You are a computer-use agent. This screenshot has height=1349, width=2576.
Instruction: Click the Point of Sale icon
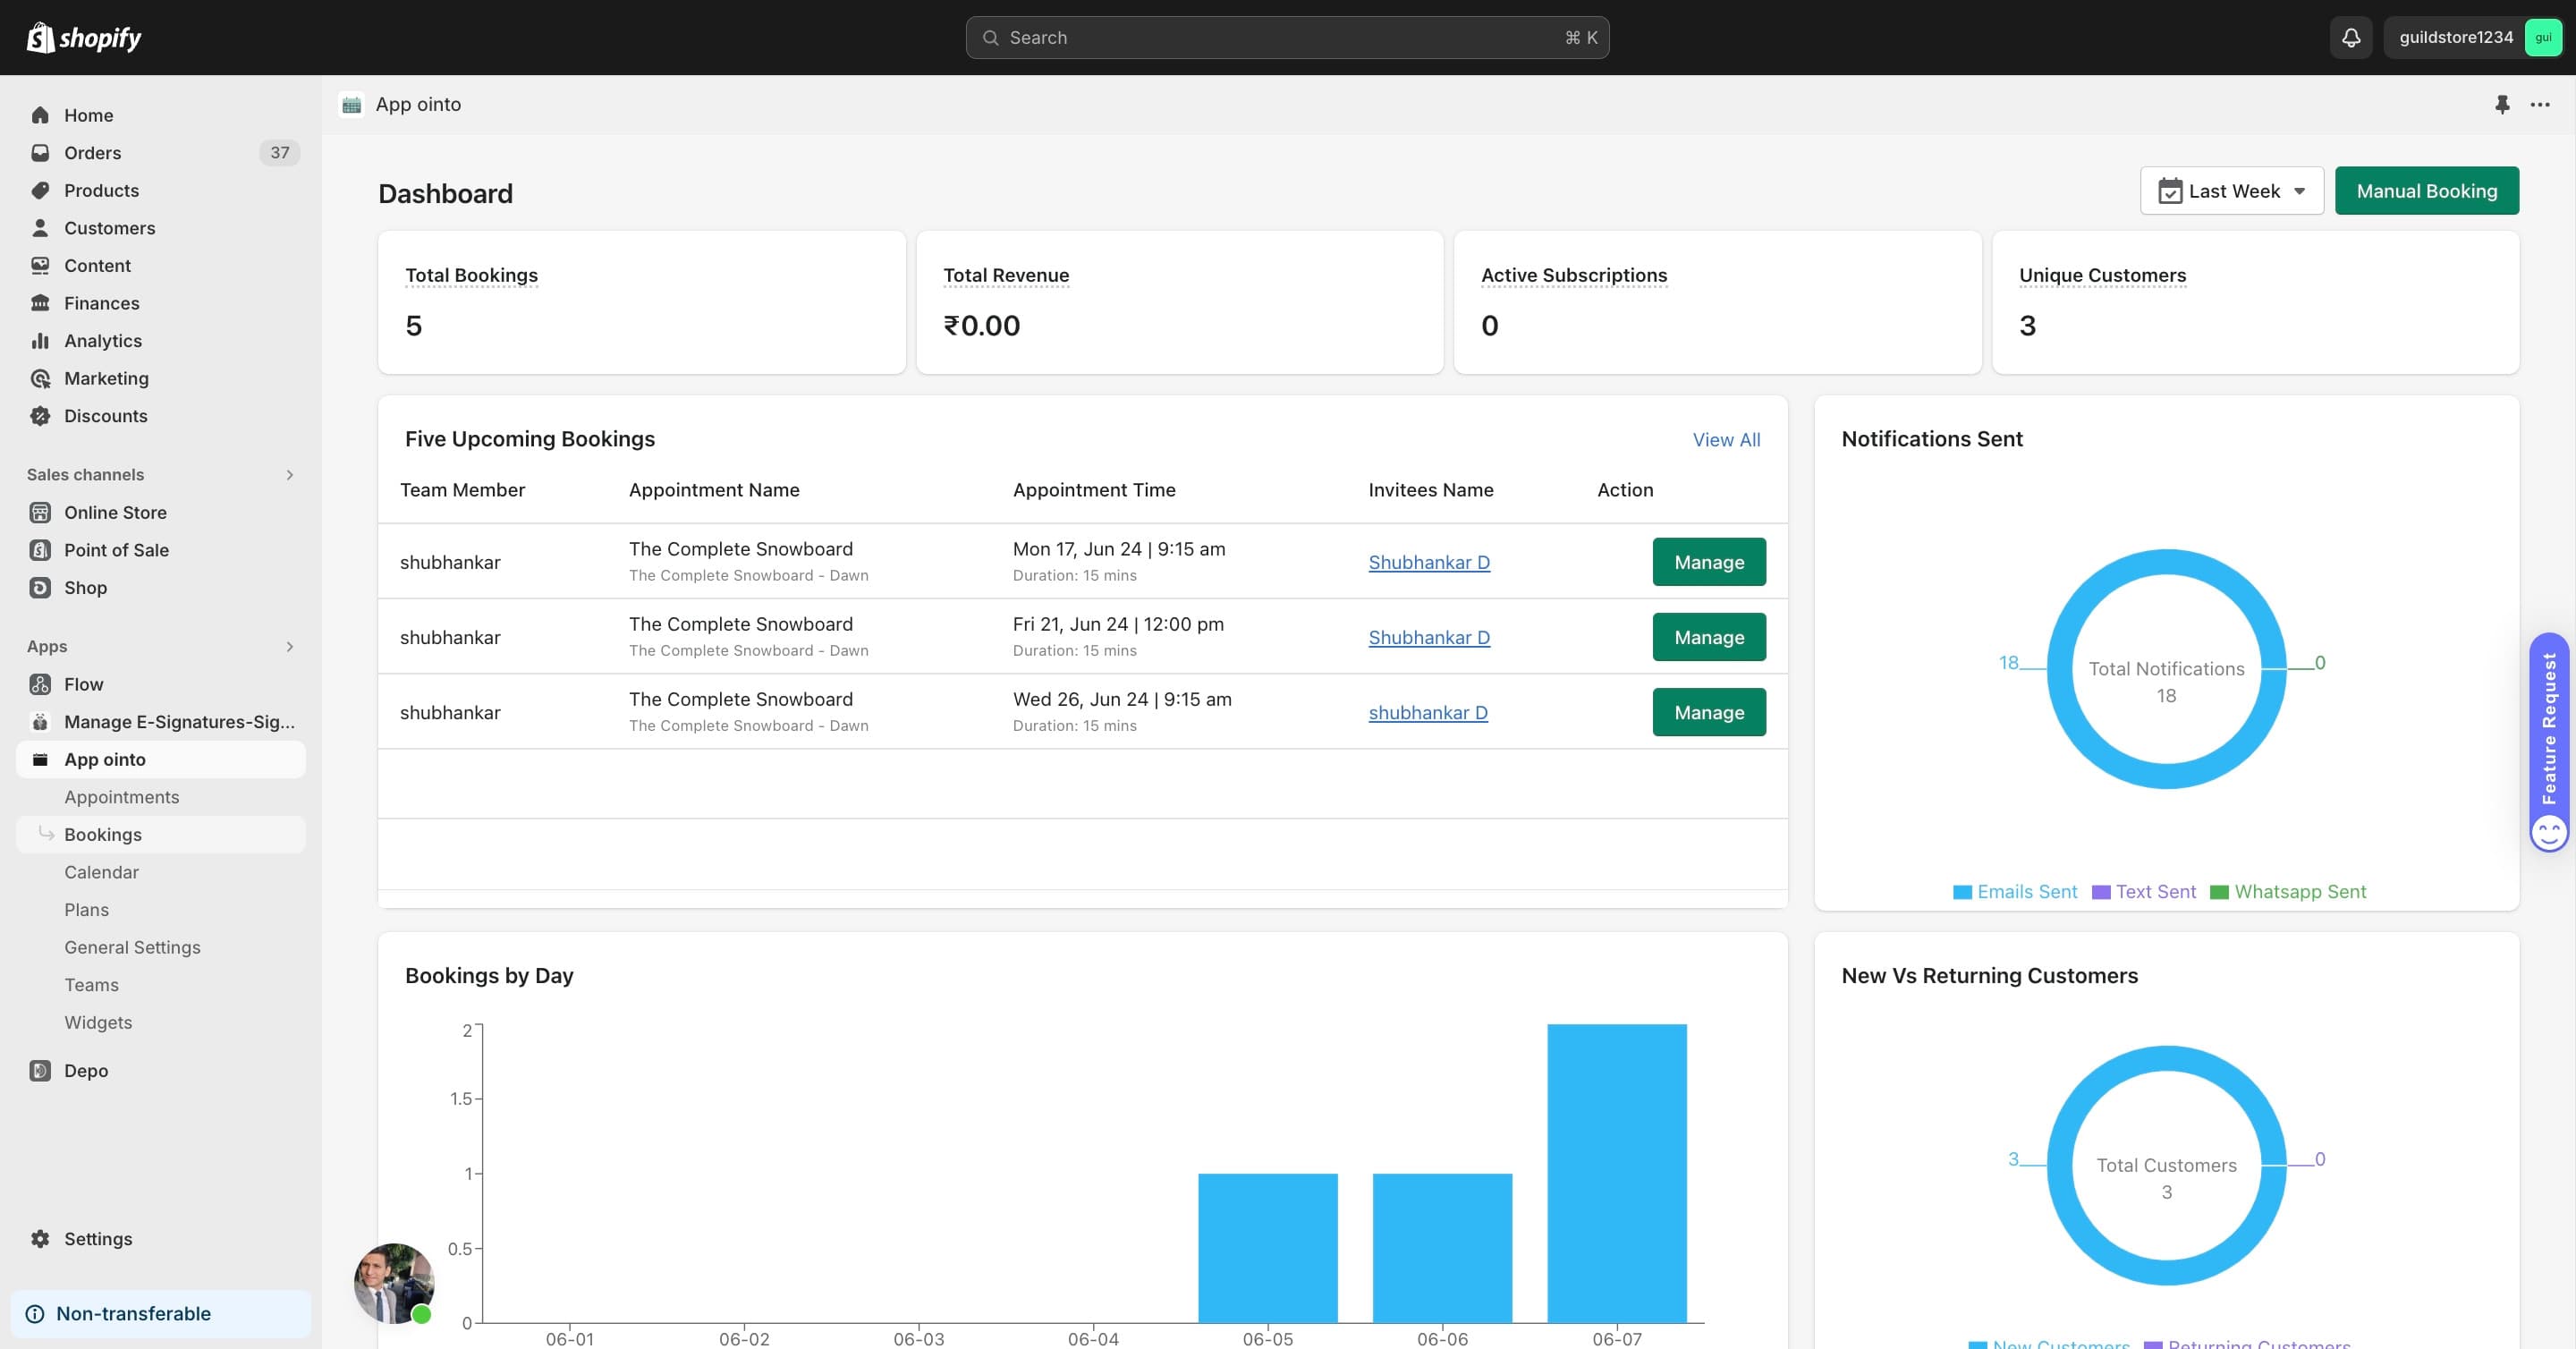click(40, 550)
